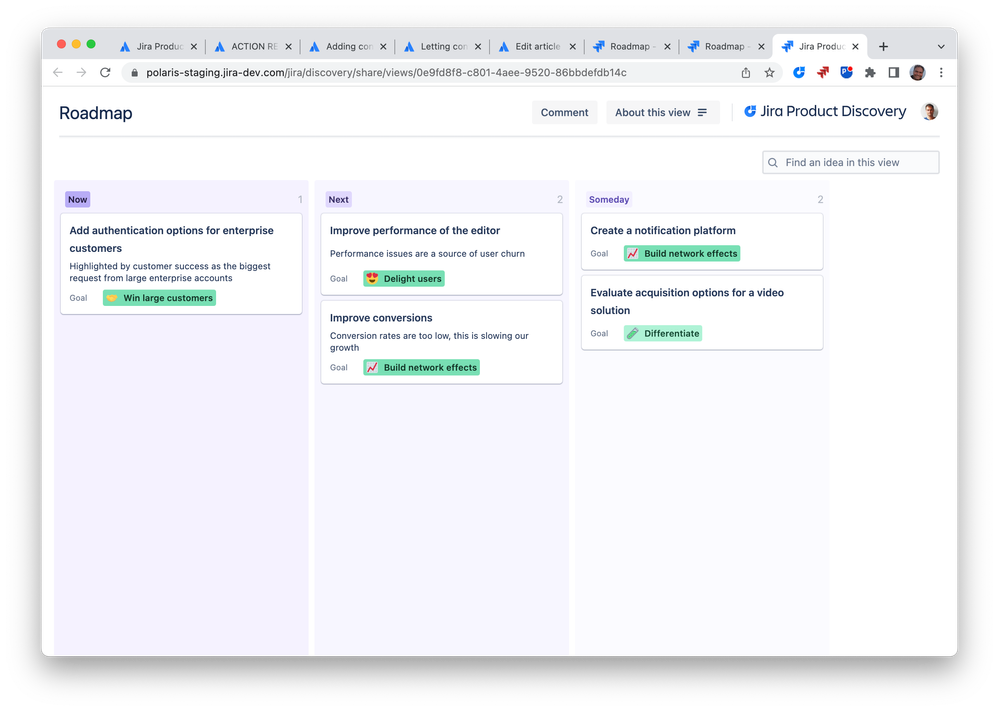Open the red Jira extension icon
Image resolution: width=999 pixels, height=711 pixels.
pyautogui.click(x=823, y=73)
